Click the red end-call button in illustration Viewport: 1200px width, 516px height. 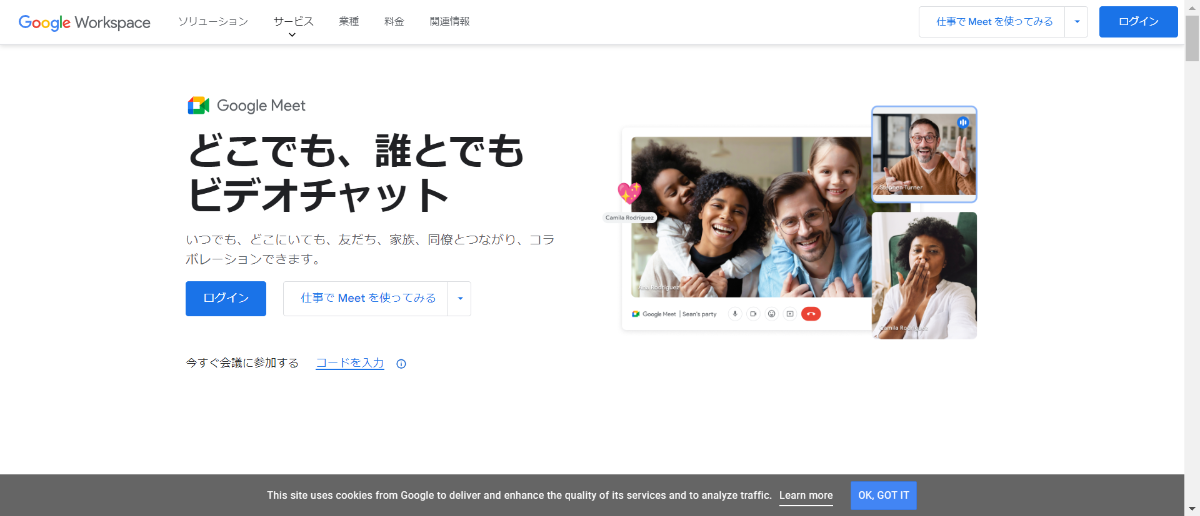coord(811,314)
